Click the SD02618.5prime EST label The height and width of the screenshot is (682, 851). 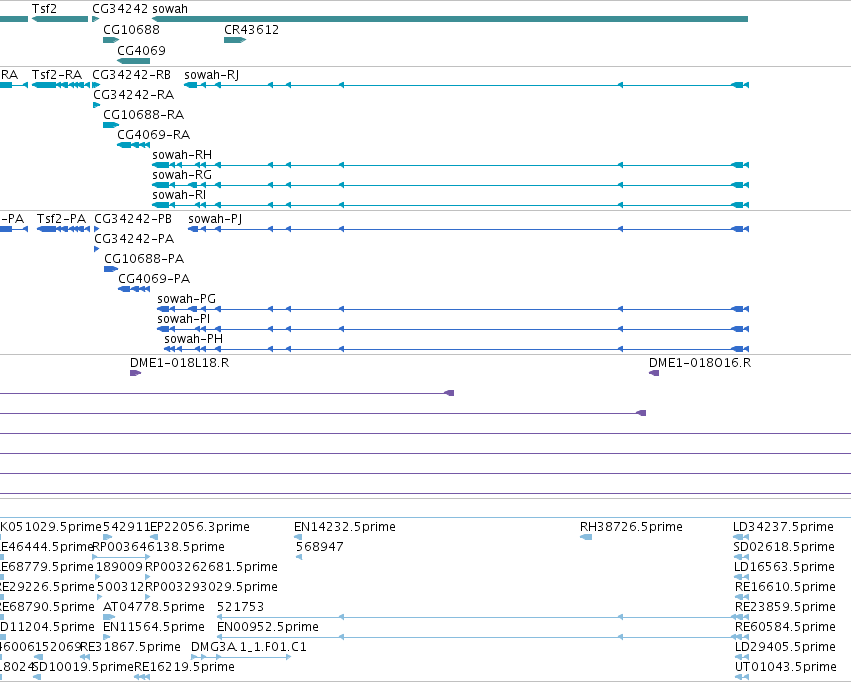(784, 547)
